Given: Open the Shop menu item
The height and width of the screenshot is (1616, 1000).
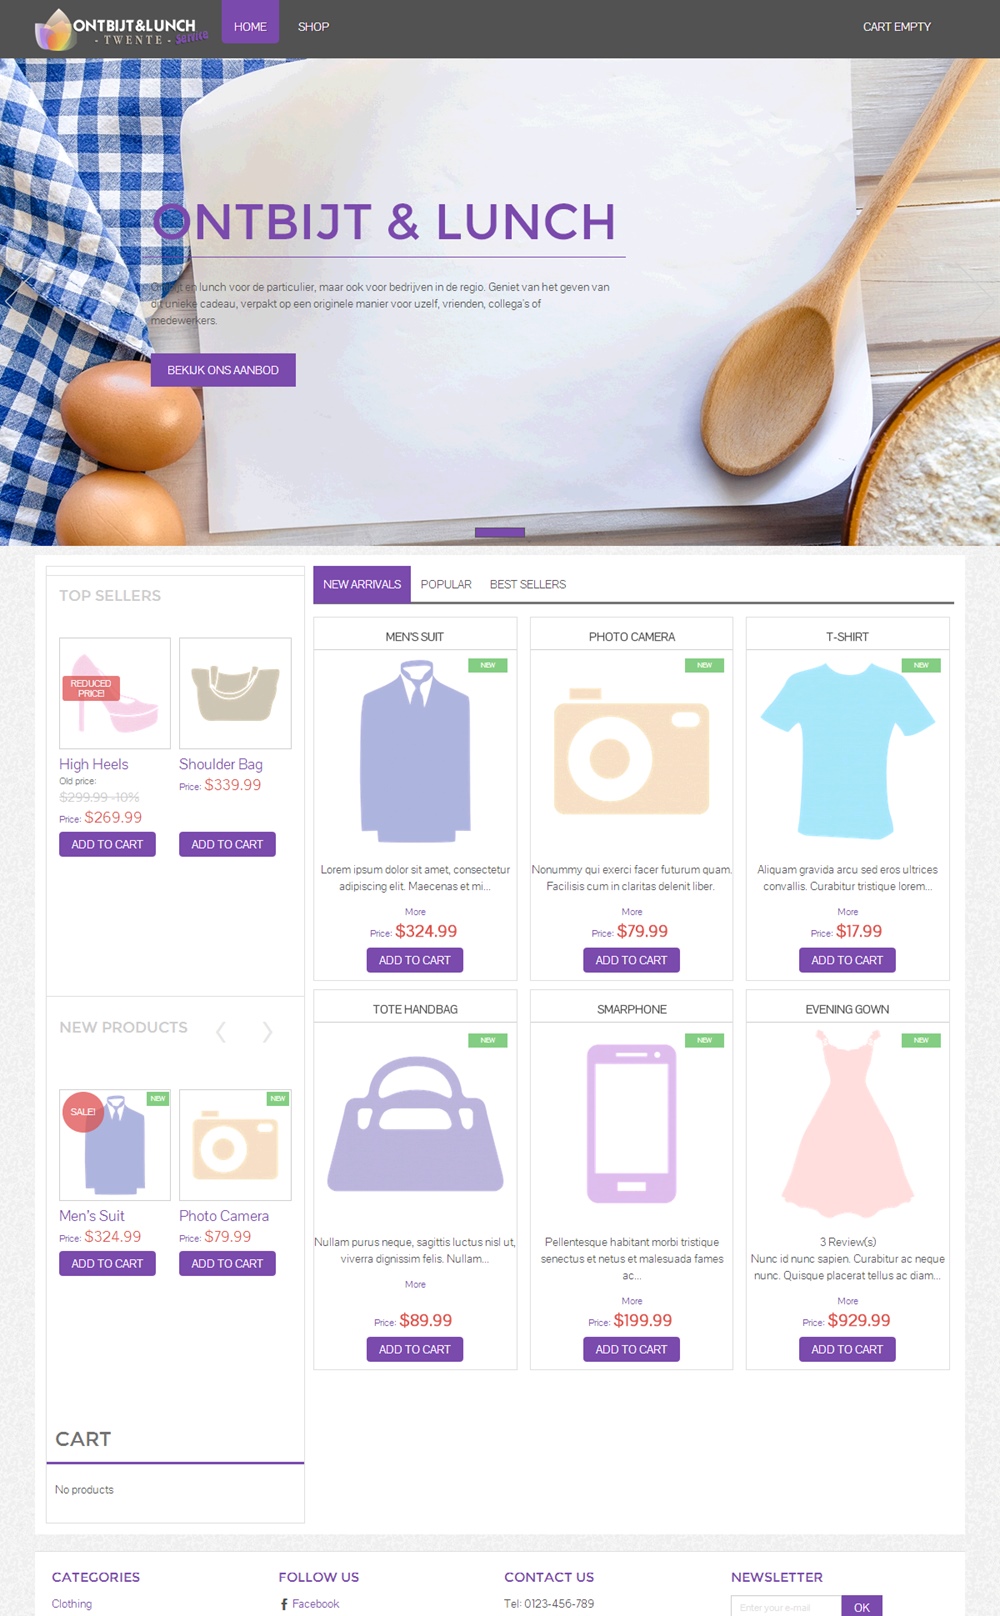Looking at the screenshot, I should pos(313,27).
